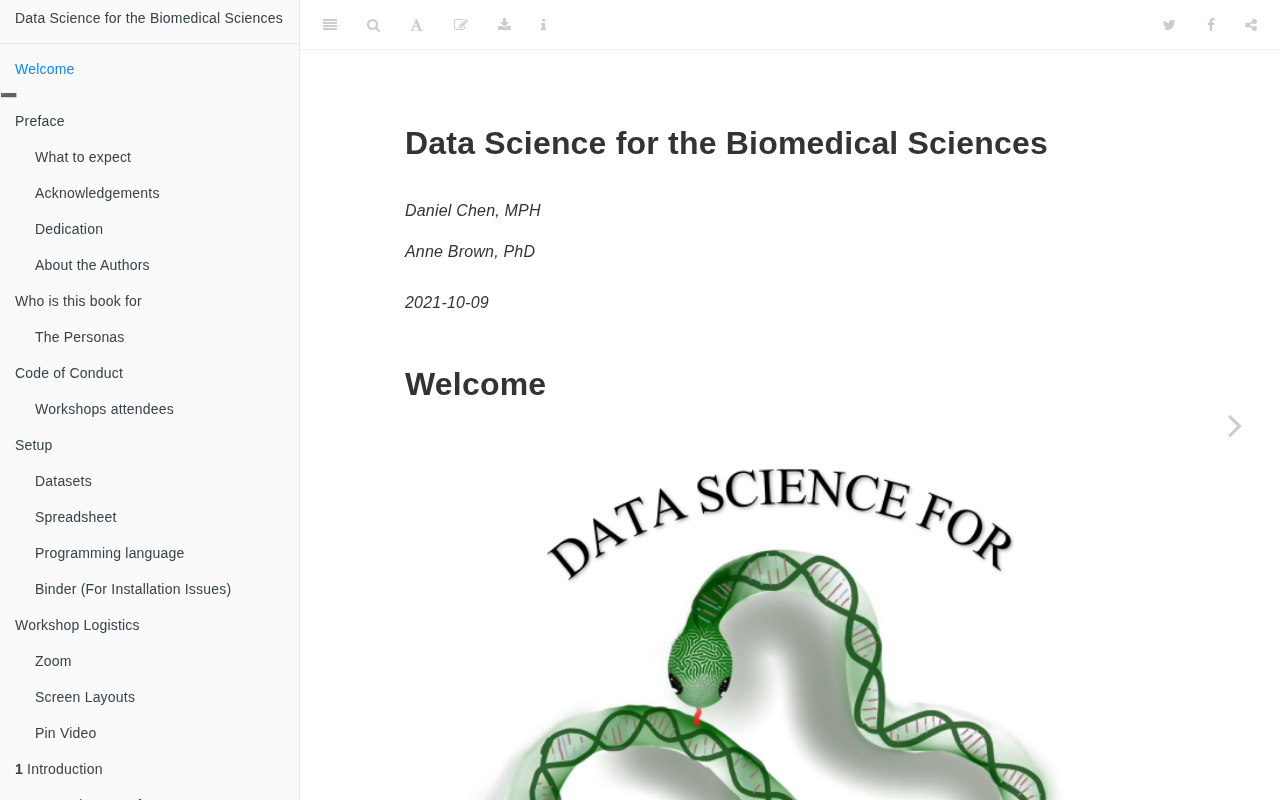Toggle the sidebar with the hamburger icon
The width and height of the screenshot is (1280, 800).
(330, 25)
